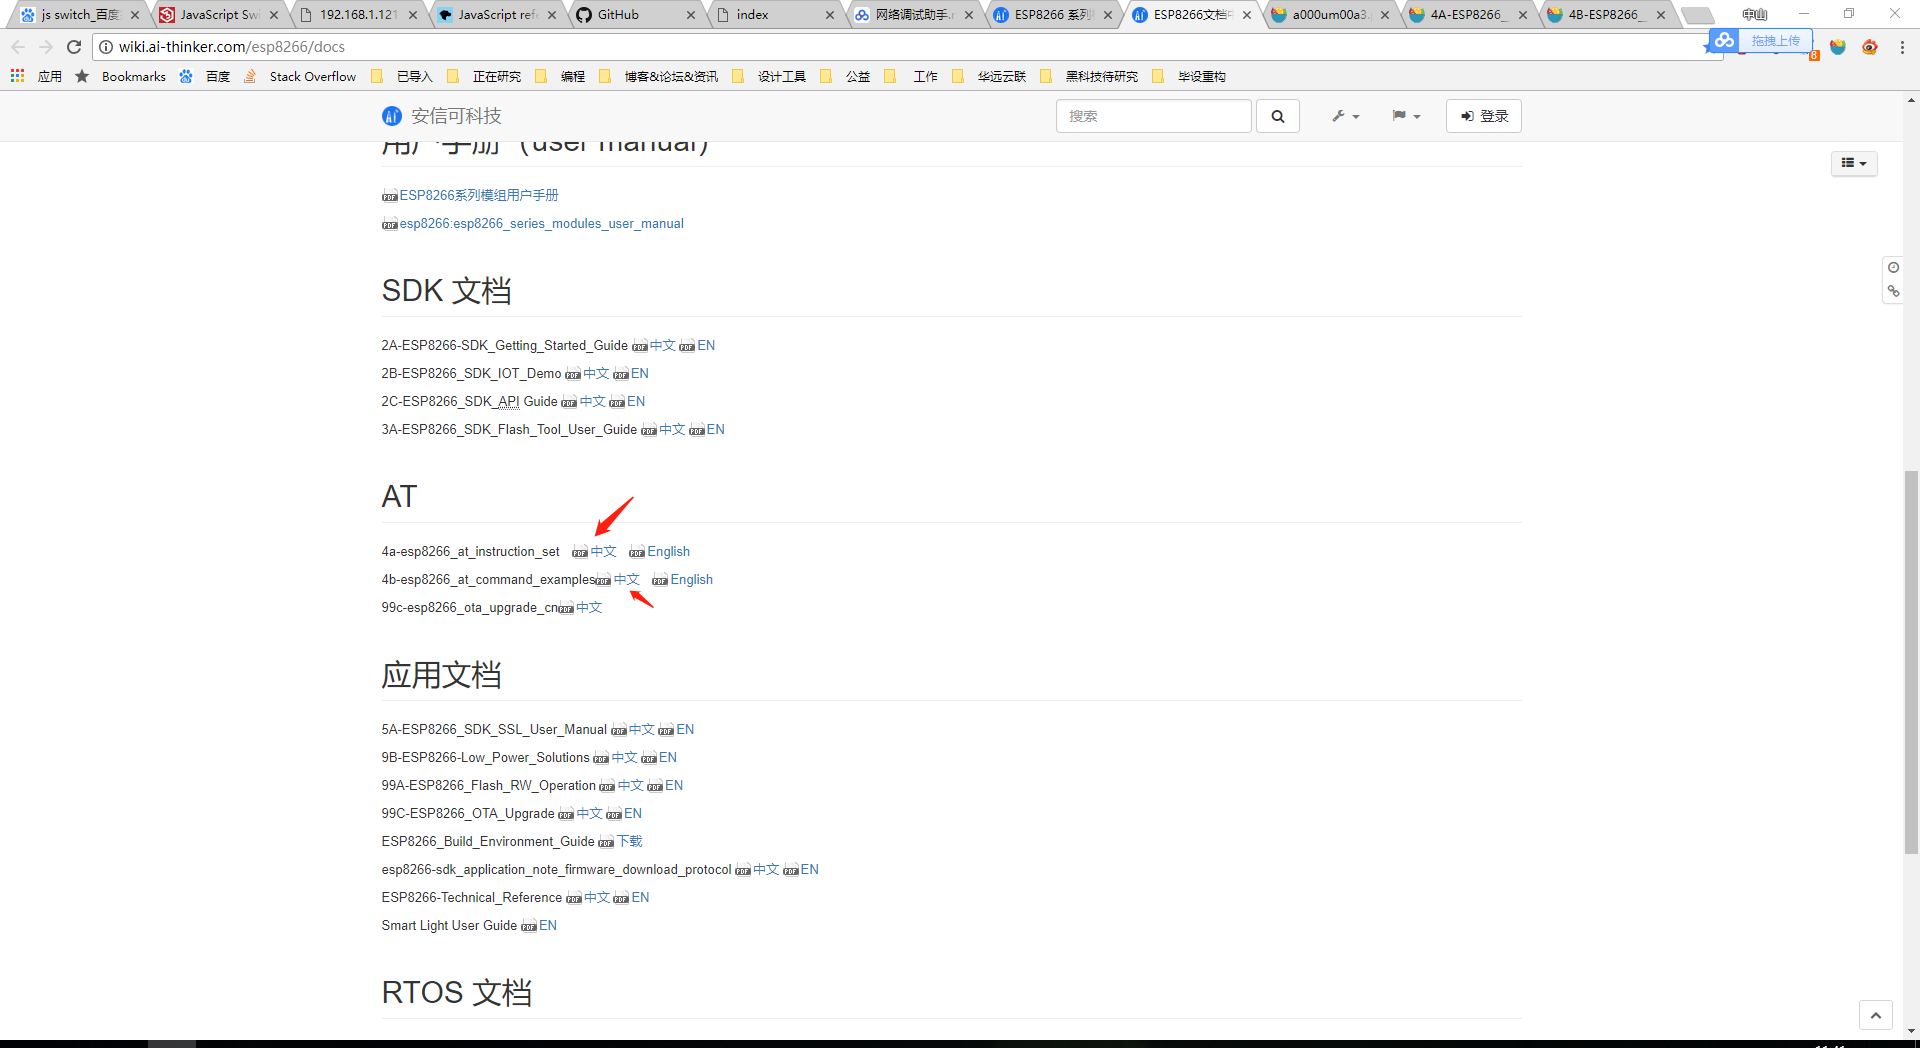Open EN 9B Low Power Solutions
This screenshot has width=1920, height=1048.
click(668, 757)
